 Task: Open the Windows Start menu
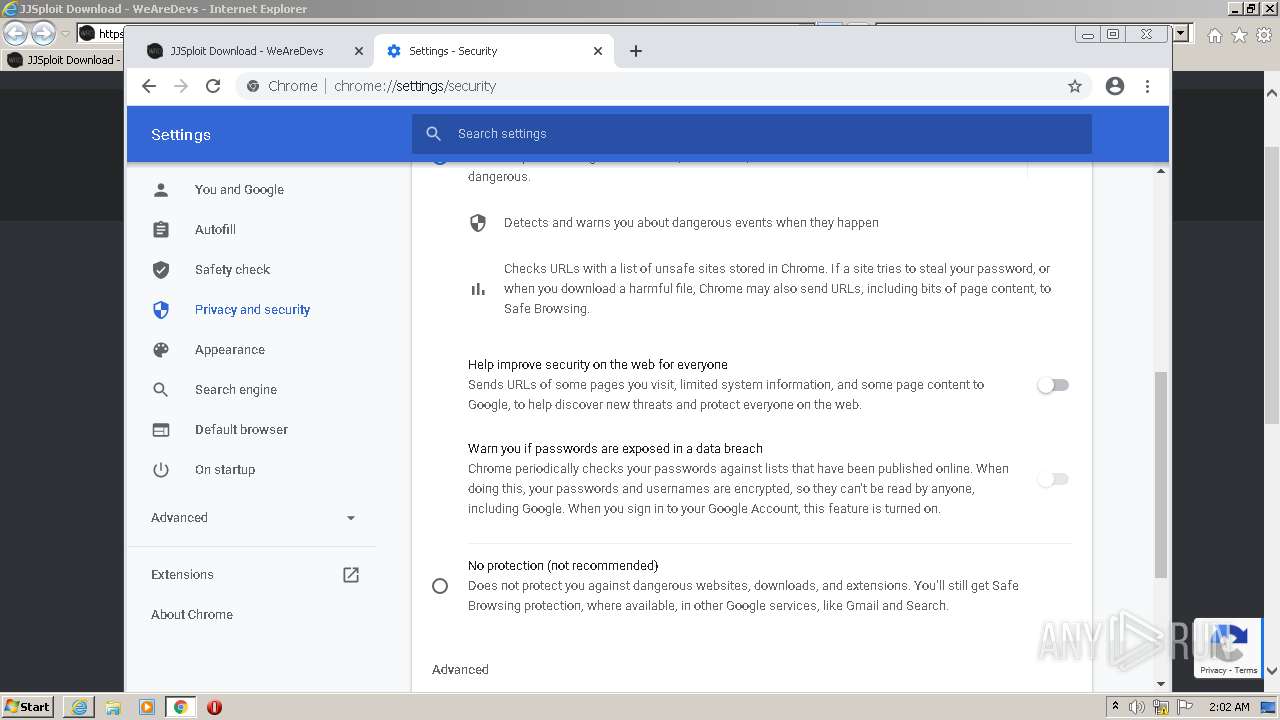(x=28, y=707)
